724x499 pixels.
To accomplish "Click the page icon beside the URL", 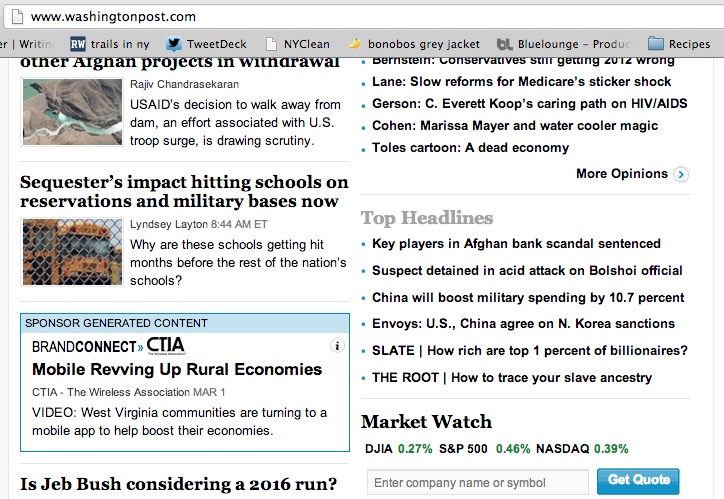I will click(14, 16).
